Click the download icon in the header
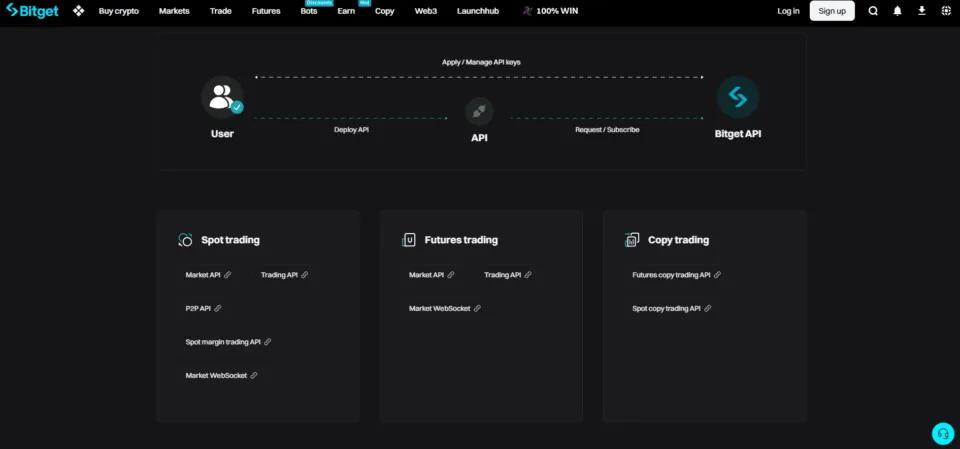Image resolution: width=960 pixels, height=449 pixels. pyautogui.click(x=921, y=11)
